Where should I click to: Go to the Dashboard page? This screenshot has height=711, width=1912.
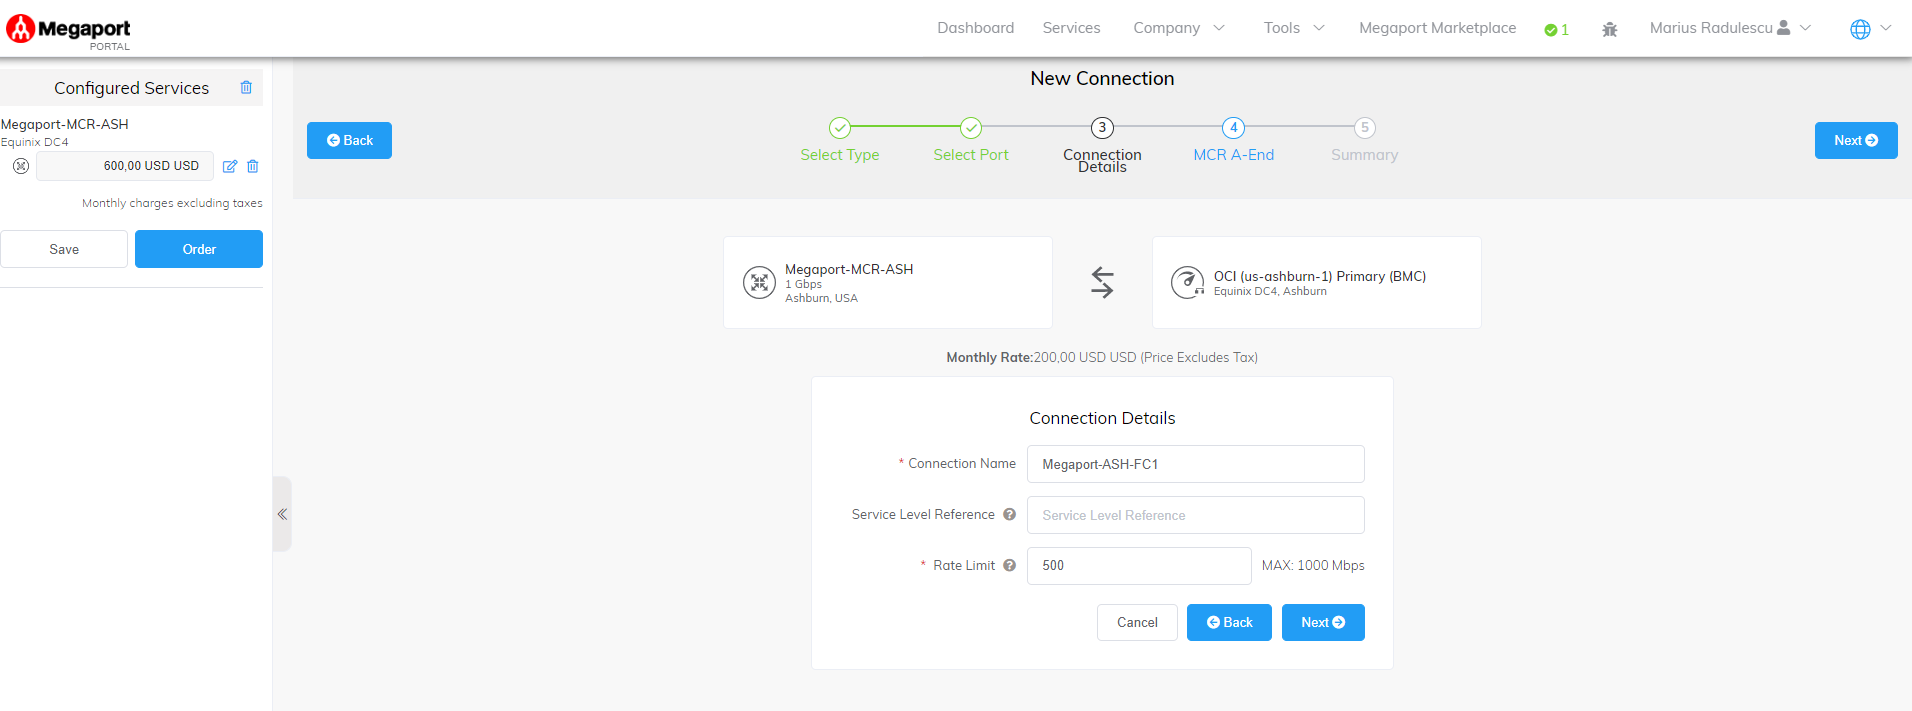coord(975,28)
